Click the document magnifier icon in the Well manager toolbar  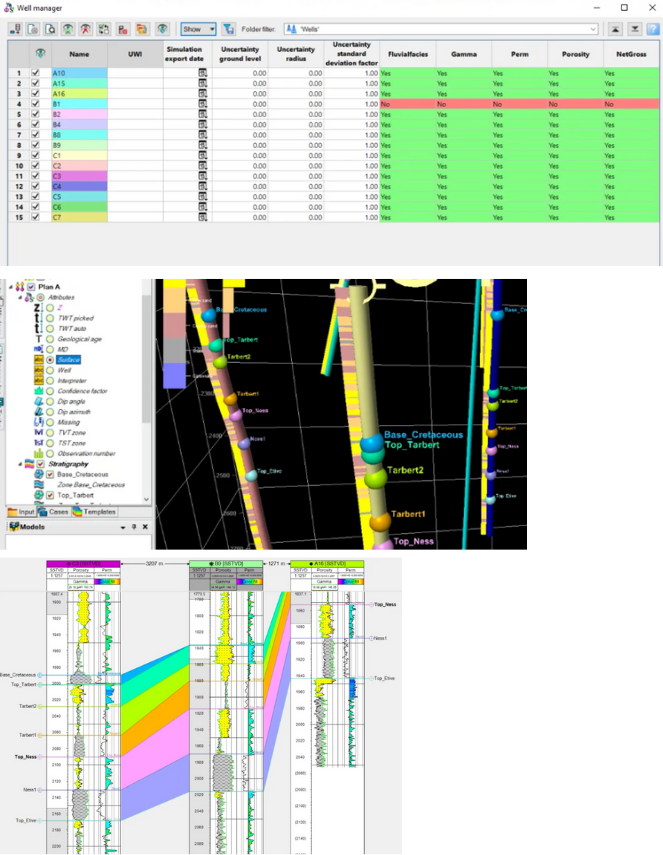point(50,29)
